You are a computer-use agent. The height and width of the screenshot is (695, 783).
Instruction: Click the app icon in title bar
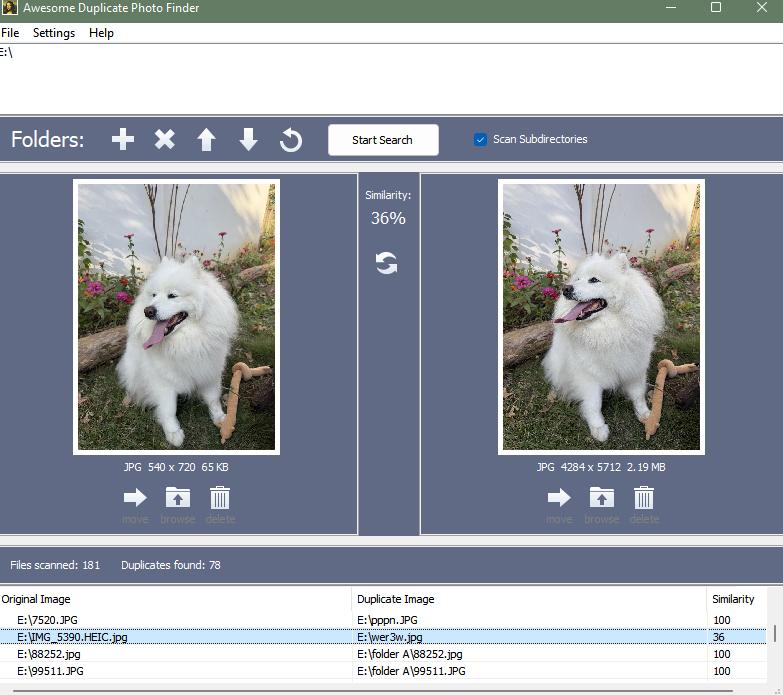click(x=9, y=7)
